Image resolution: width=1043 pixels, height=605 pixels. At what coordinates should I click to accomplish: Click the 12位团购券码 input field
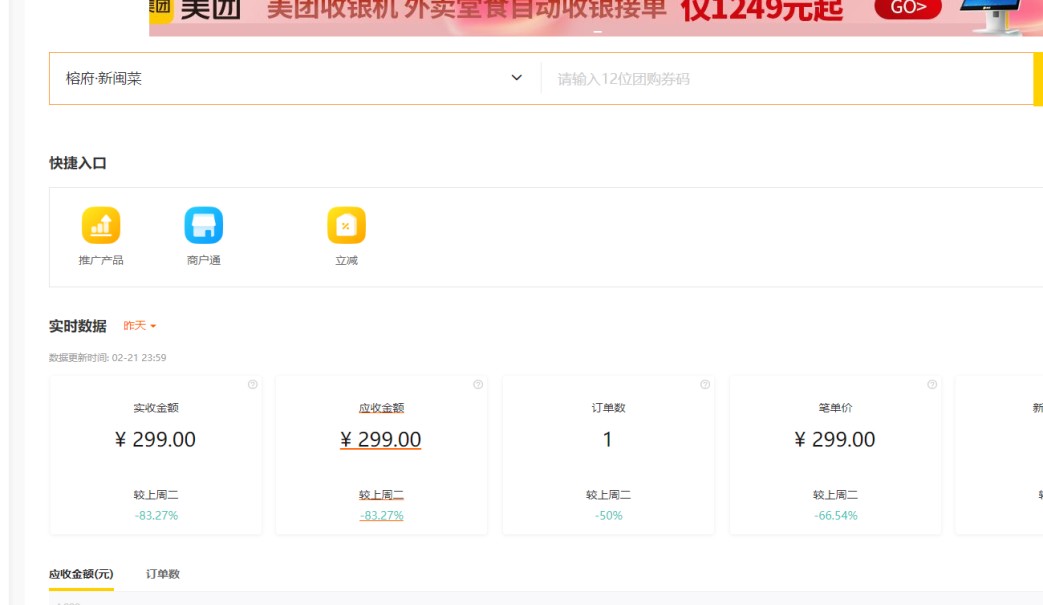pyautogui.click(x=780, y=79)
